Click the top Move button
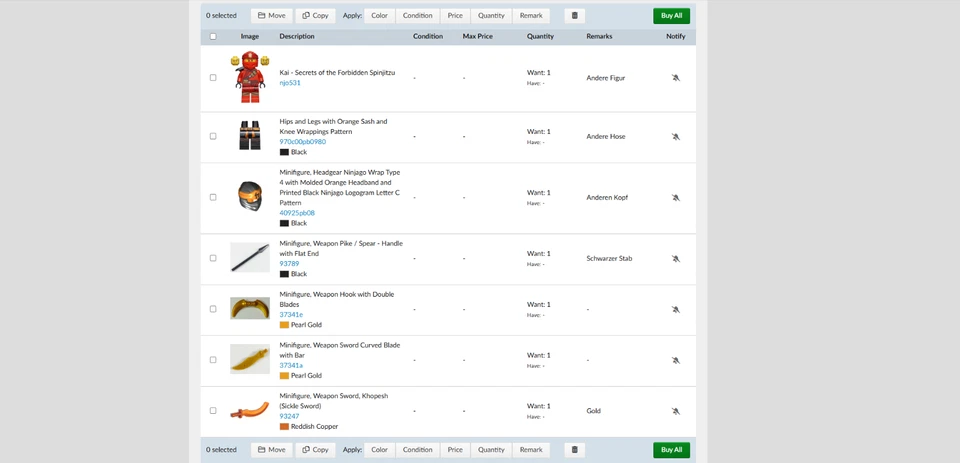This screenshot has width=960, height=463. coord(271,15)
